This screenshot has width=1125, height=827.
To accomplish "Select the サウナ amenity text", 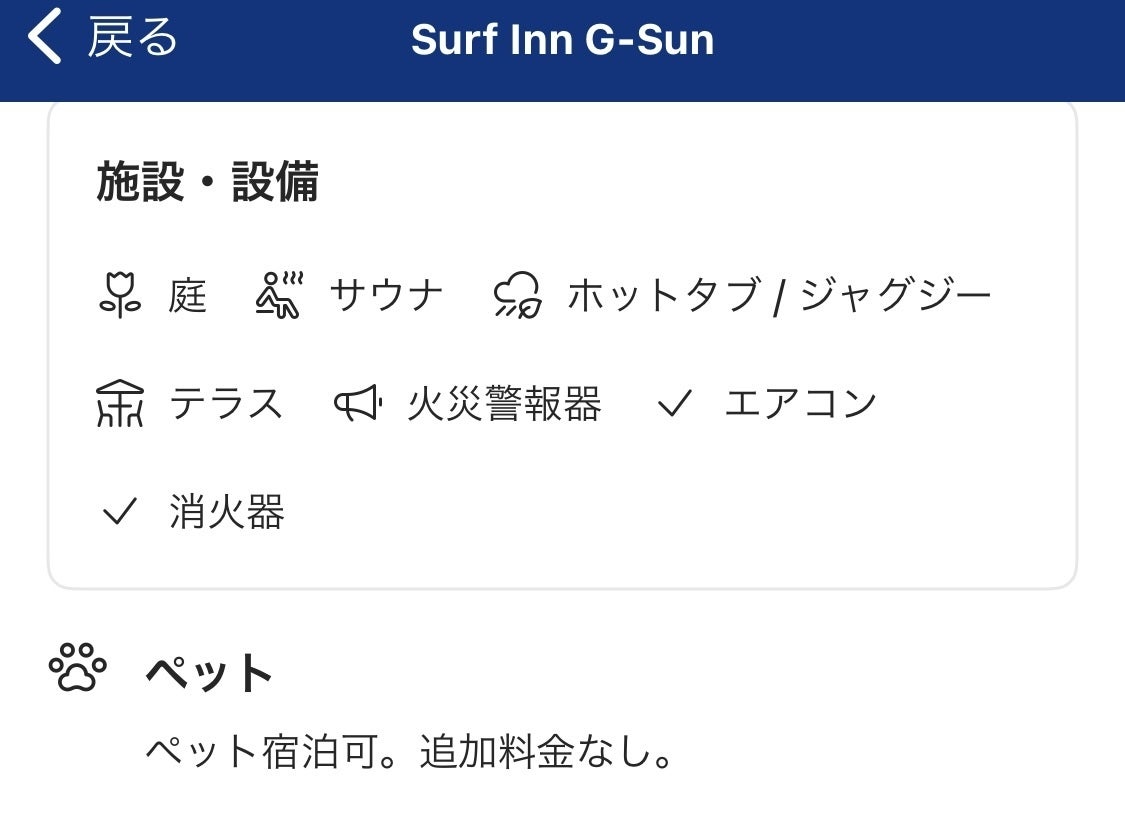I will pyautogui.click(x=386, y=296).
